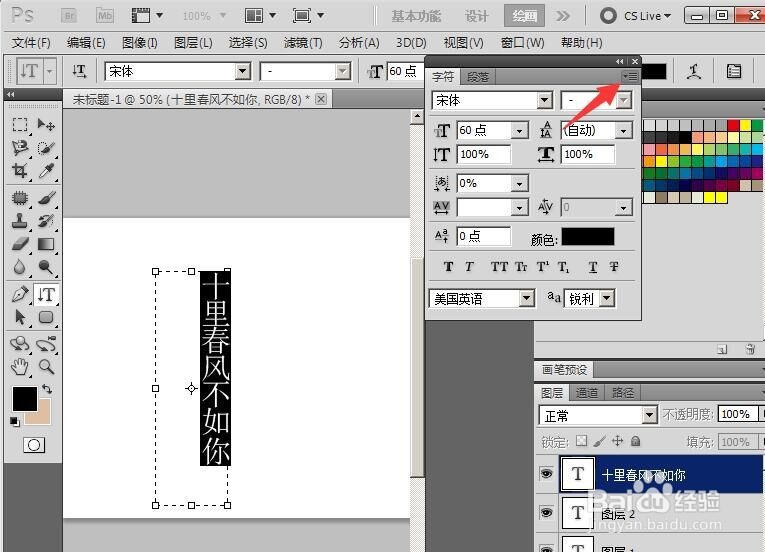Open the 图层(L) menu
This screenshot has width=765, height=552.
tap(193, 43)
